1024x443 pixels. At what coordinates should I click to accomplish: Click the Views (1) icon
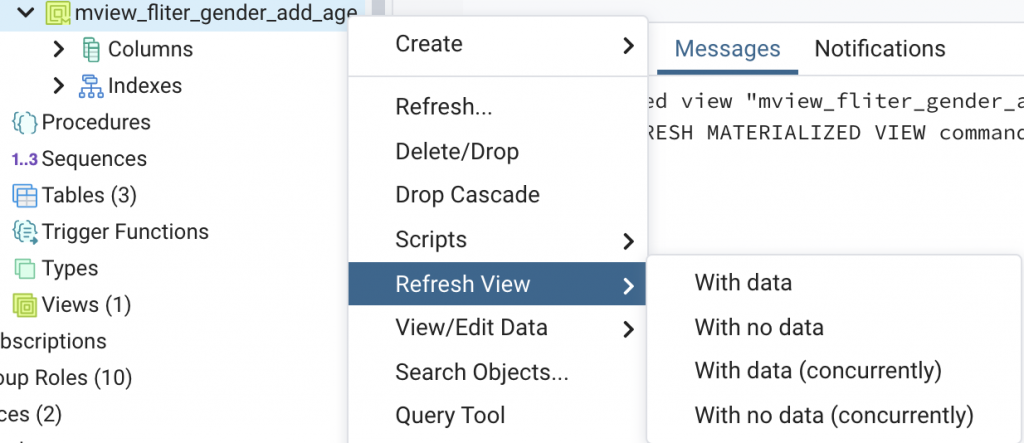[x=25, y=304]
